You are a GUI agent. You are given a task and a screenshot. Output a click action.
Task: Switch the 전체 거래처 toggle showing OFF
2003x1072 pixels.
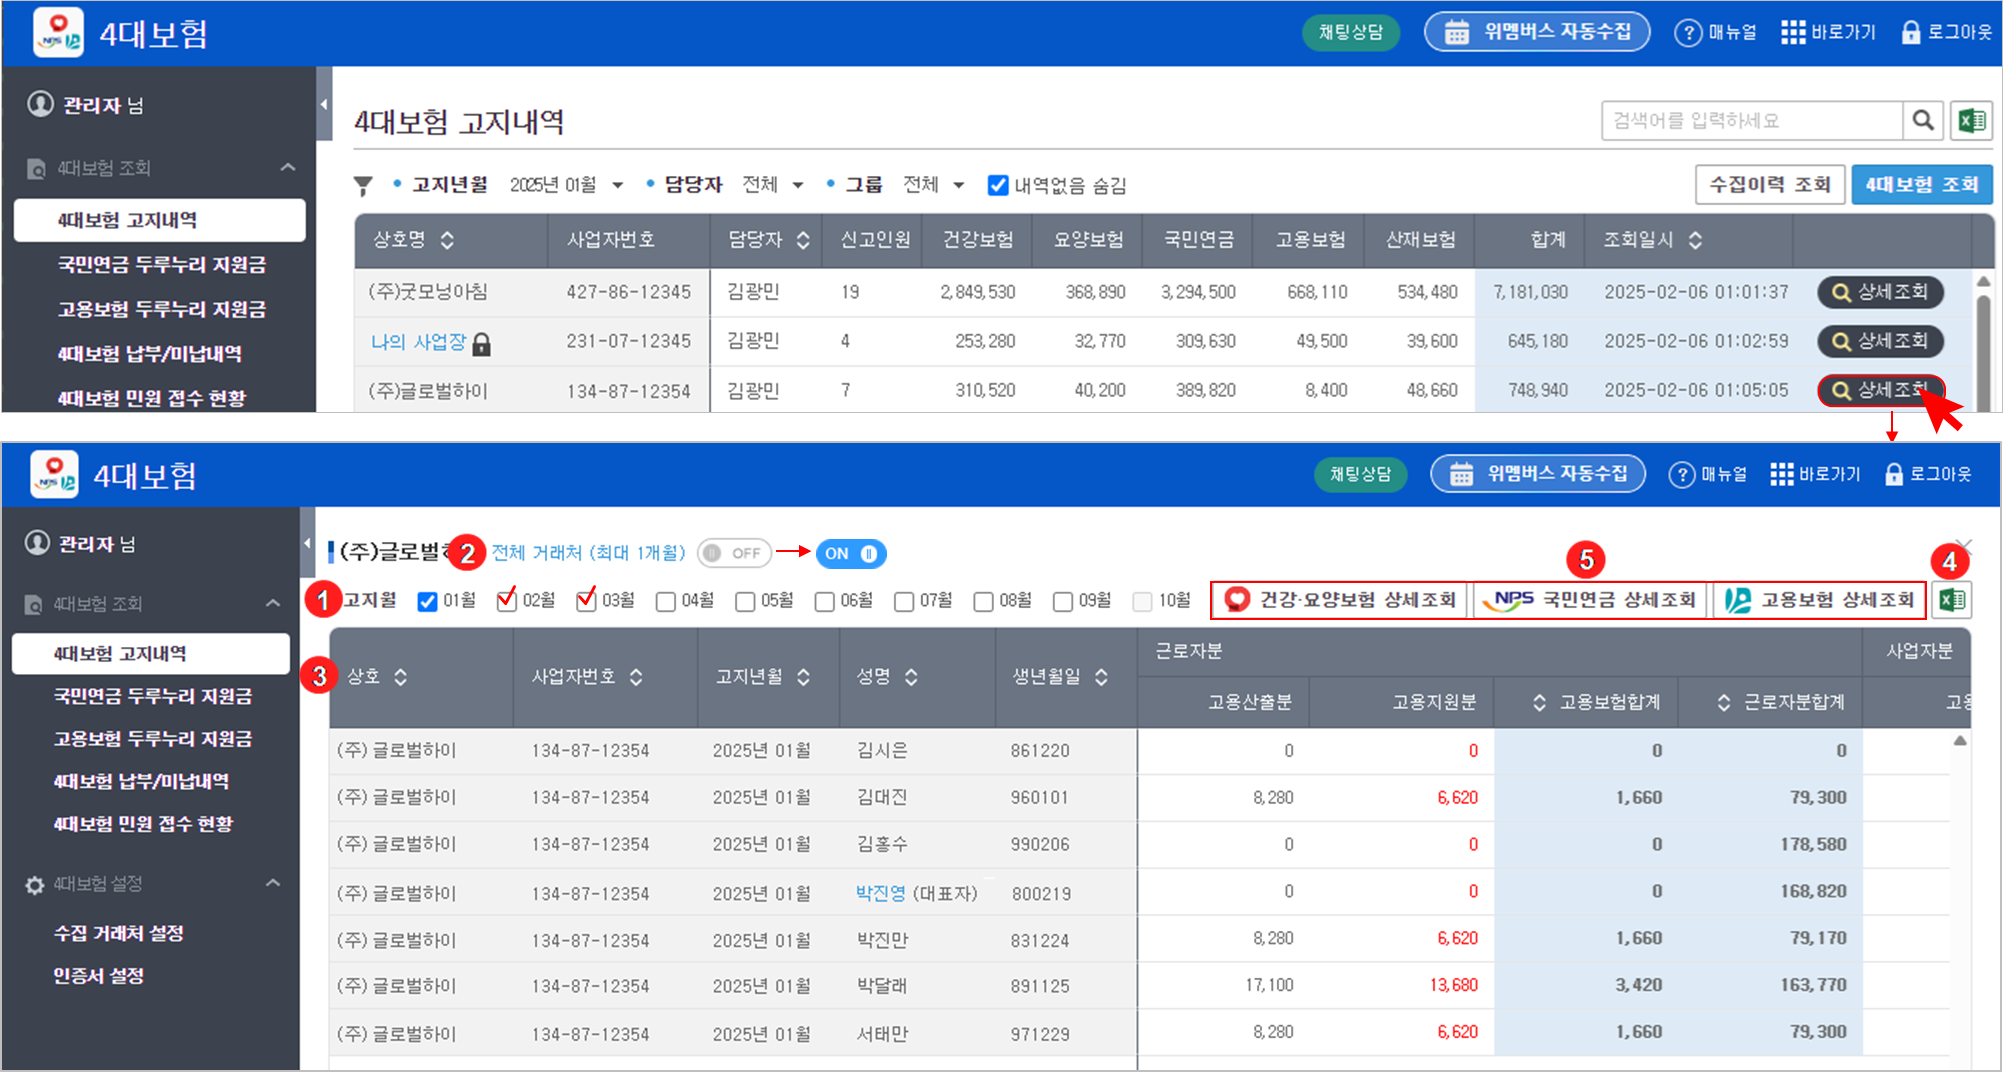coord(735,553)
